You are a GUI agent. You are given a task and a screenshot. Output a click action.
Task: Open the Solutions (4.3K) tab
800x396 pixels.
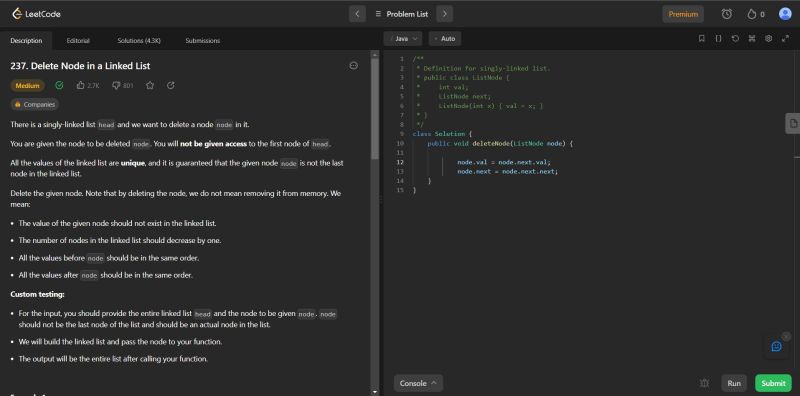(139, 40)
